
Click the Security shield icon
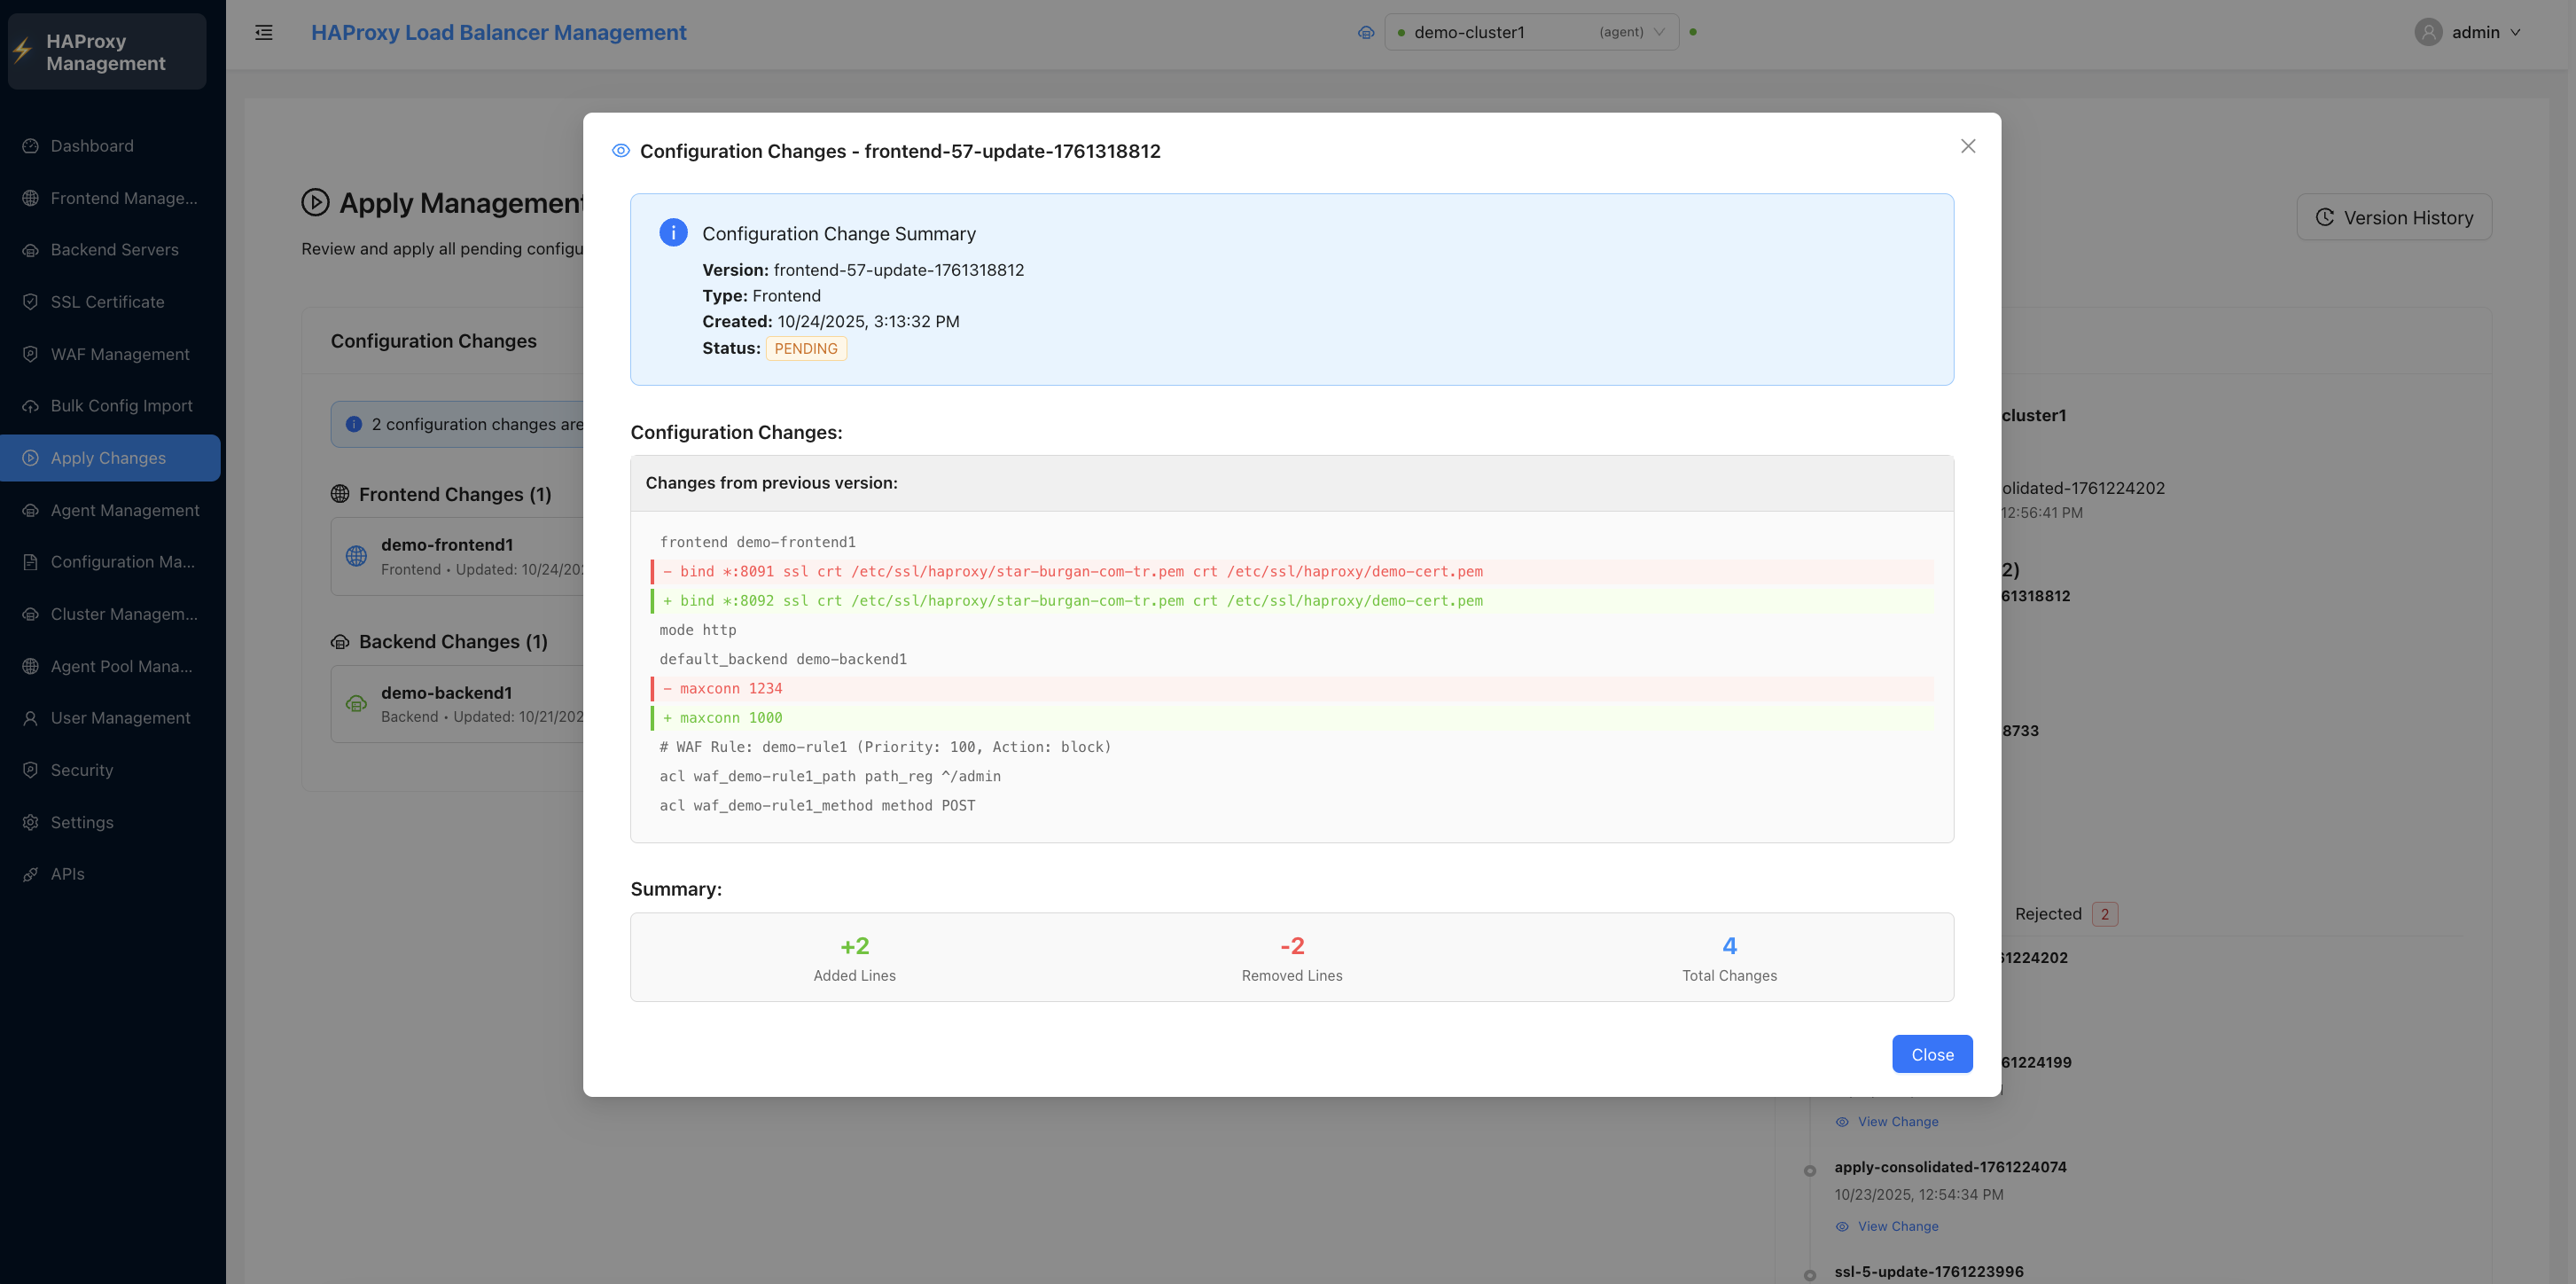[31, 770]
